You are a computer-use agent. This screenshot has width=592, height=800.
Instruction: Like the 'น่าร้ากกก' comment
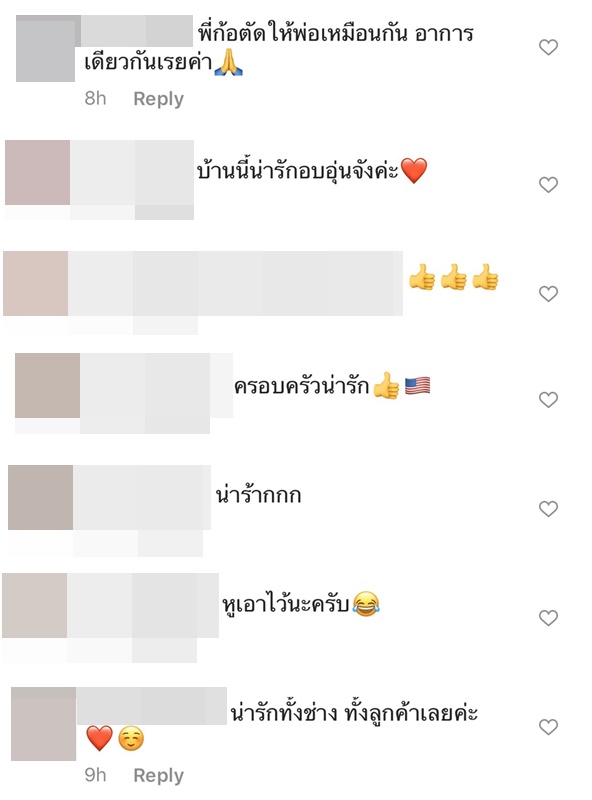click(x=548, y=509)
